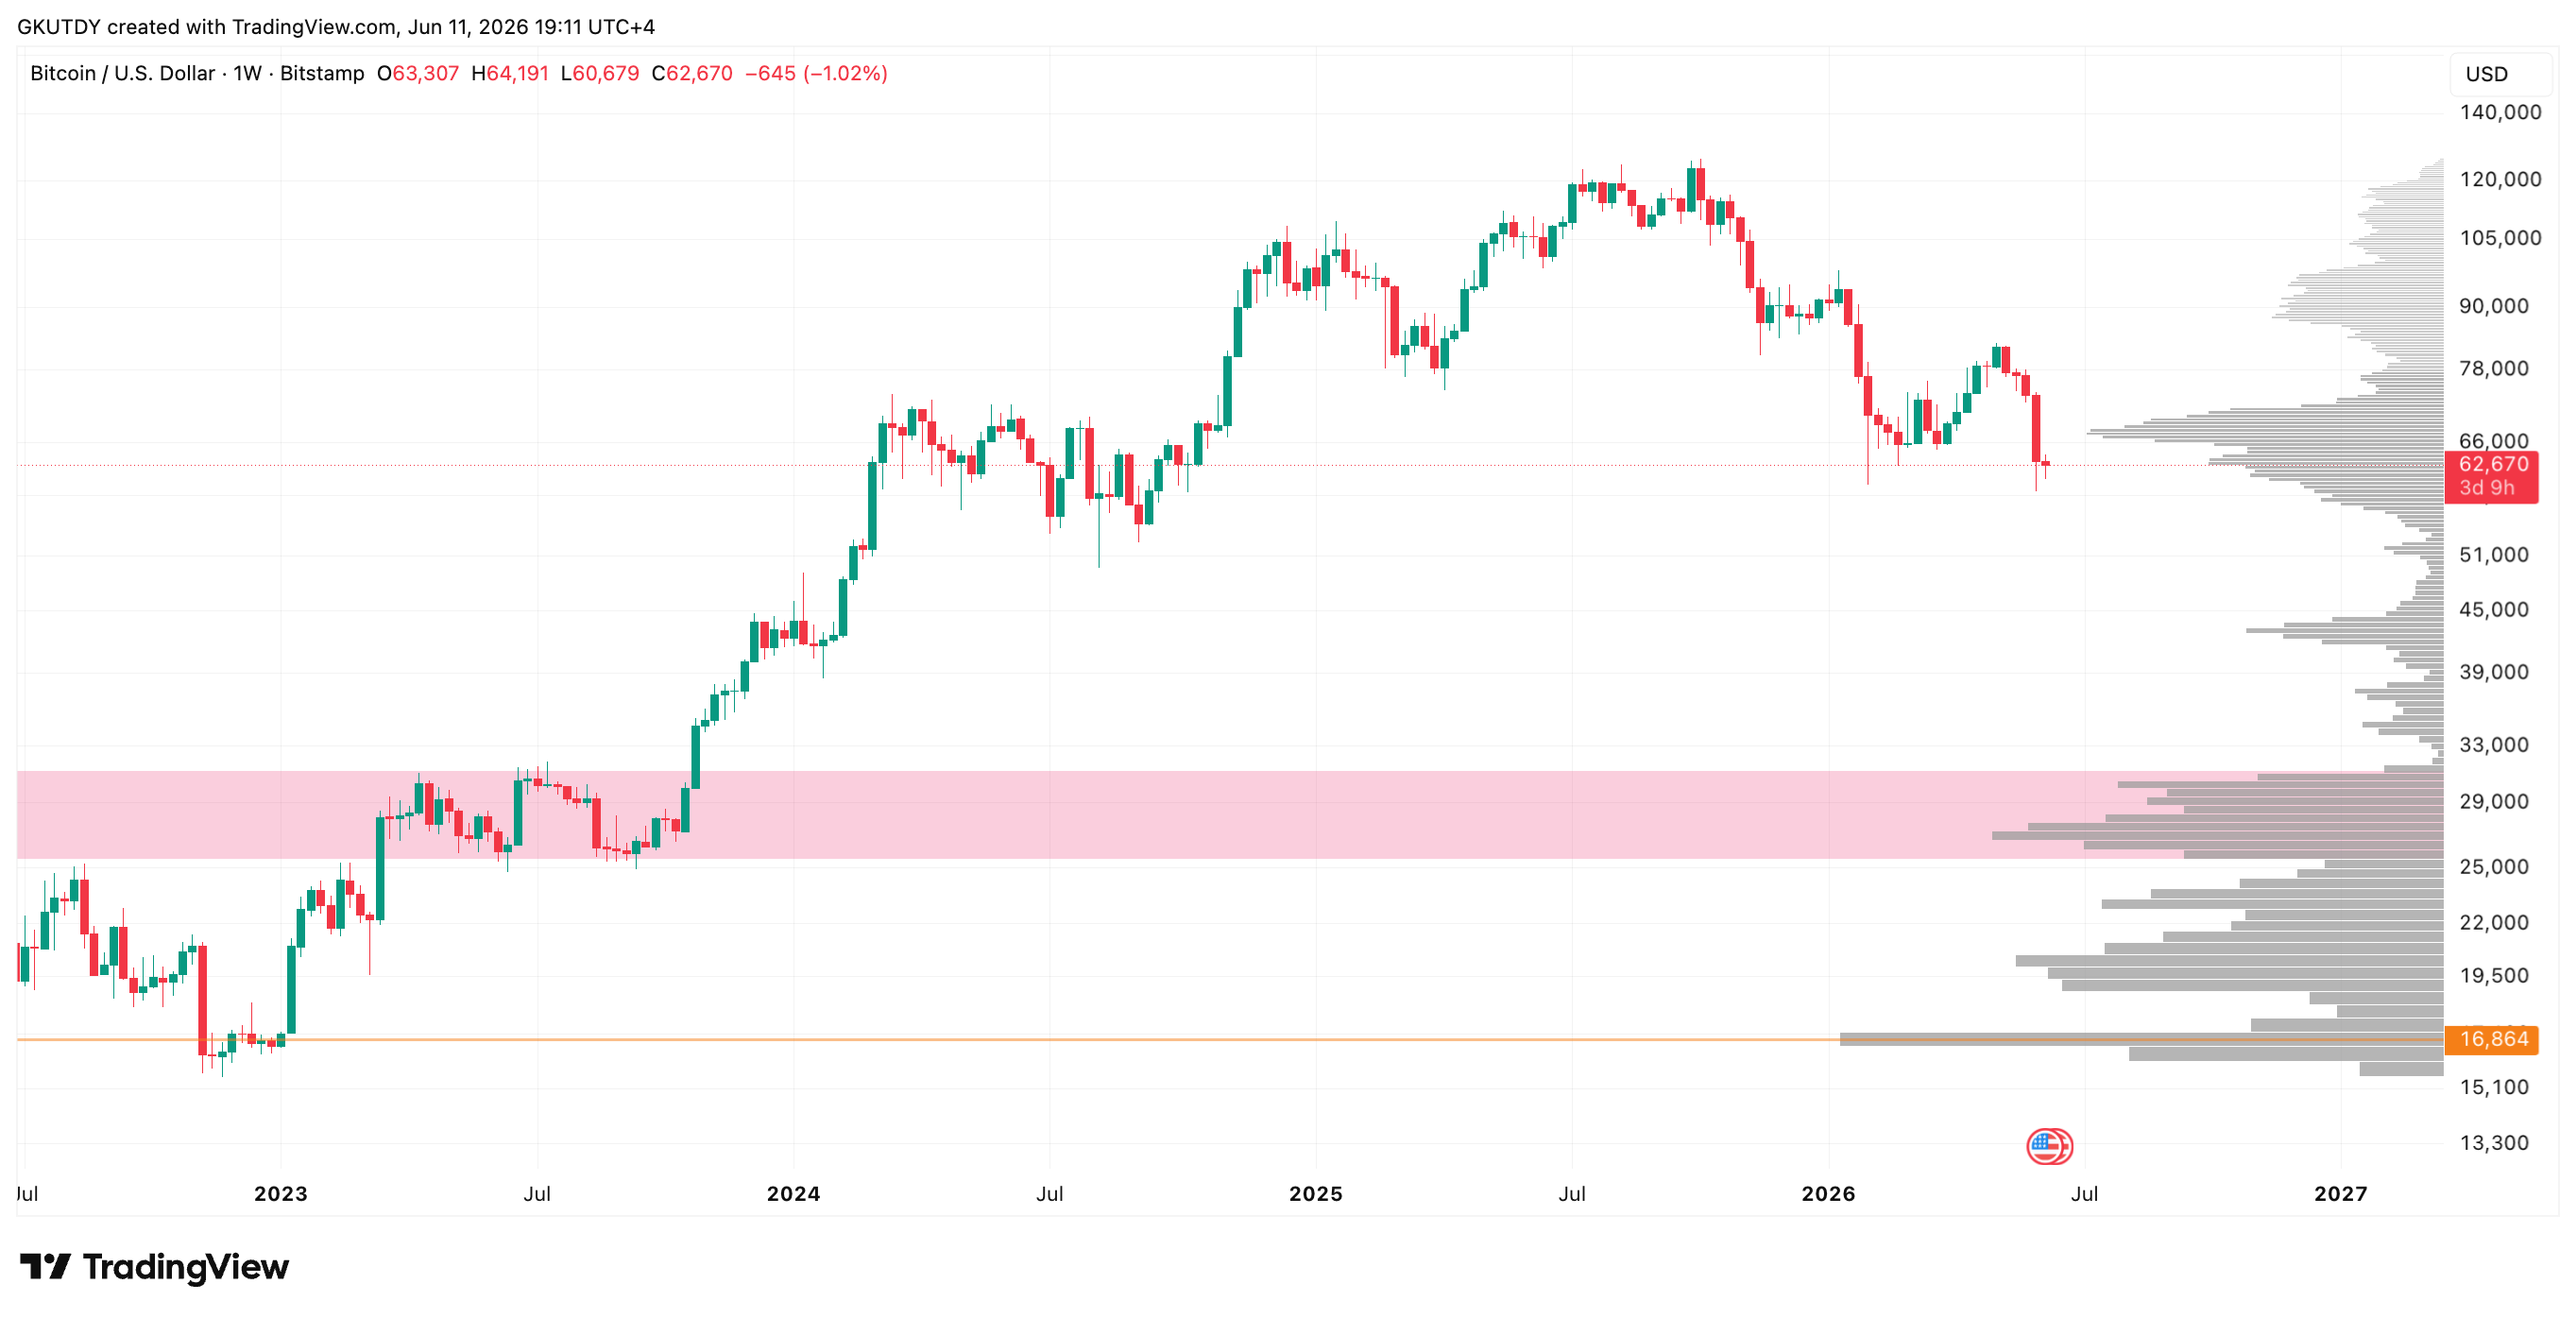Click the 2026 label on time axis

tap(1828, 1193)
